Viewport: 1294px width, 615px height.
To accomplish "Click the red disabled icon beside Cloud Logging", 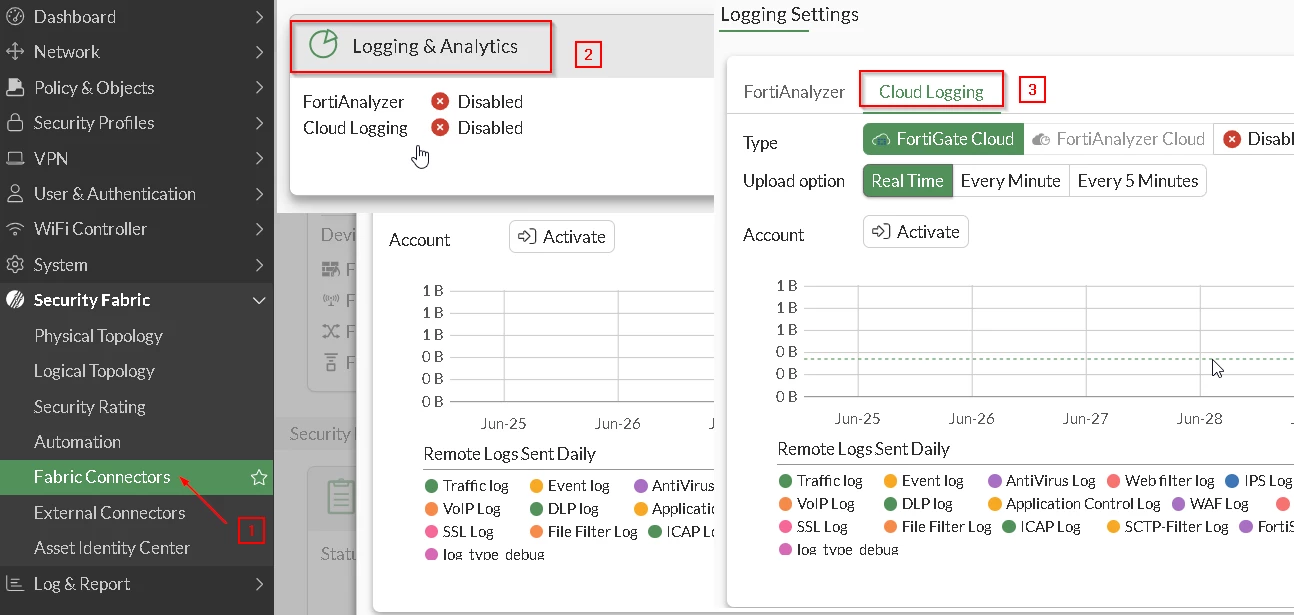I will coord(440,127).
